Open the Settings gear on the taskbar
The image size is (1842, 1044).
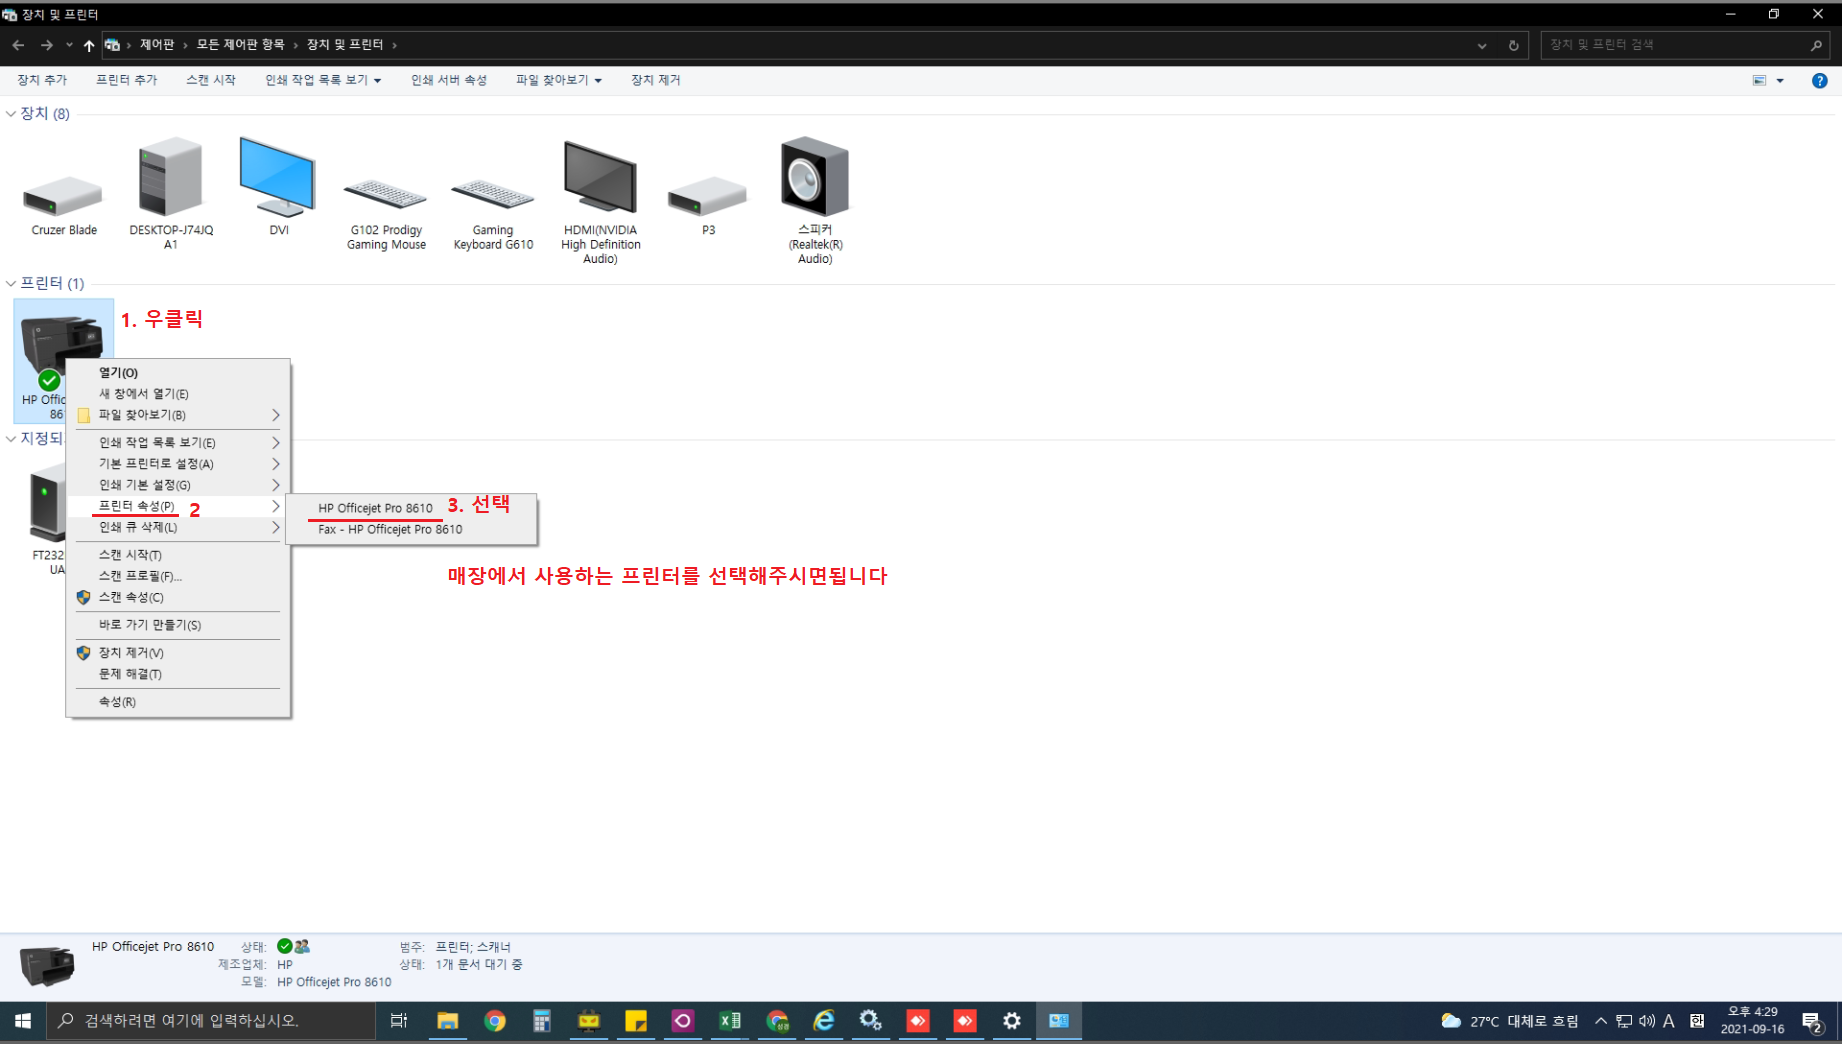[1012, 1021]
